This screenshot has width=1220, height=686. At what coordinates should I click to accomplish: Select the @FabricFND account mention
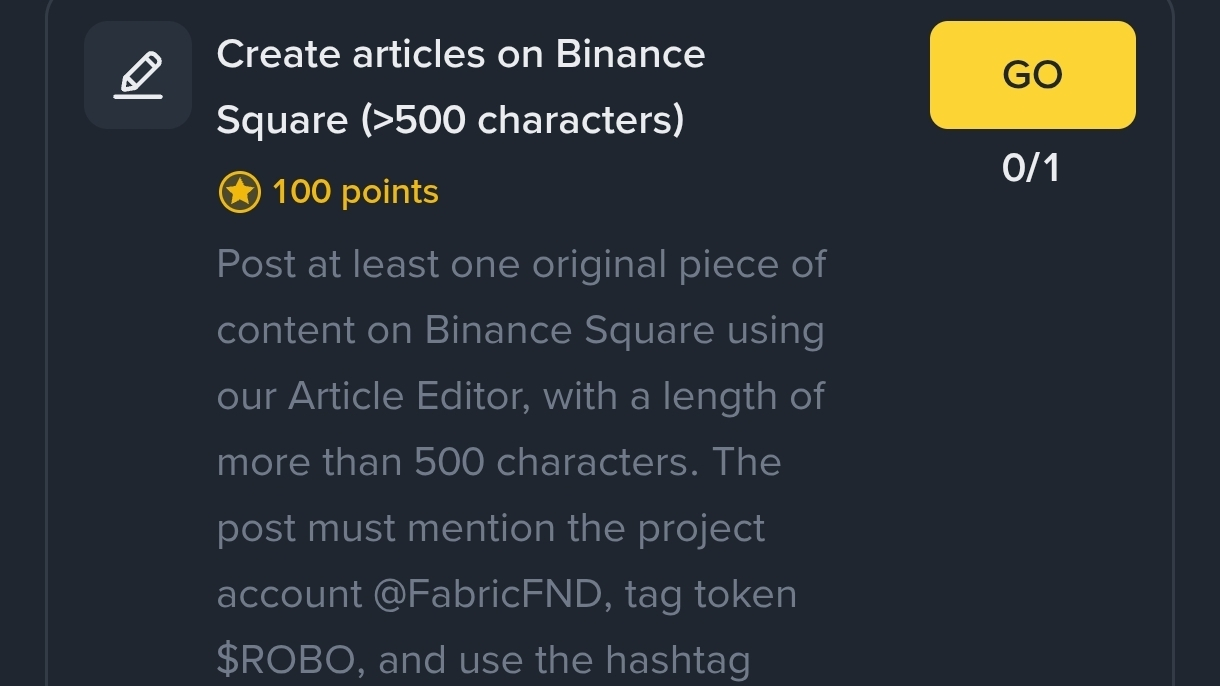coord(490,595)
